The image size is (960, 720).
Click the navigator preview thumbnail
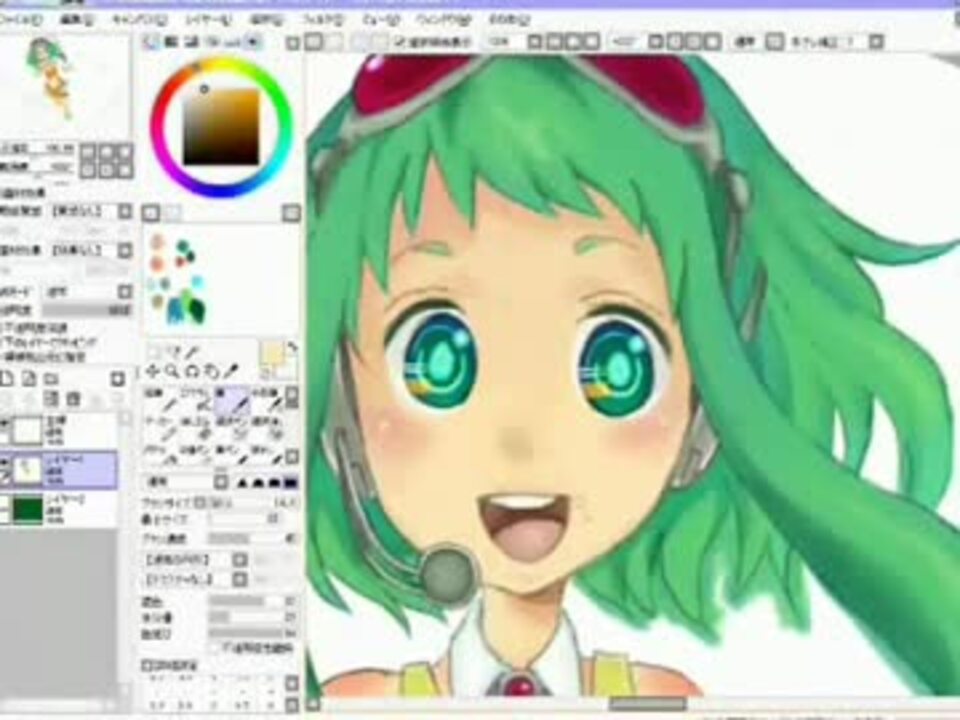[x=64, y=85]
